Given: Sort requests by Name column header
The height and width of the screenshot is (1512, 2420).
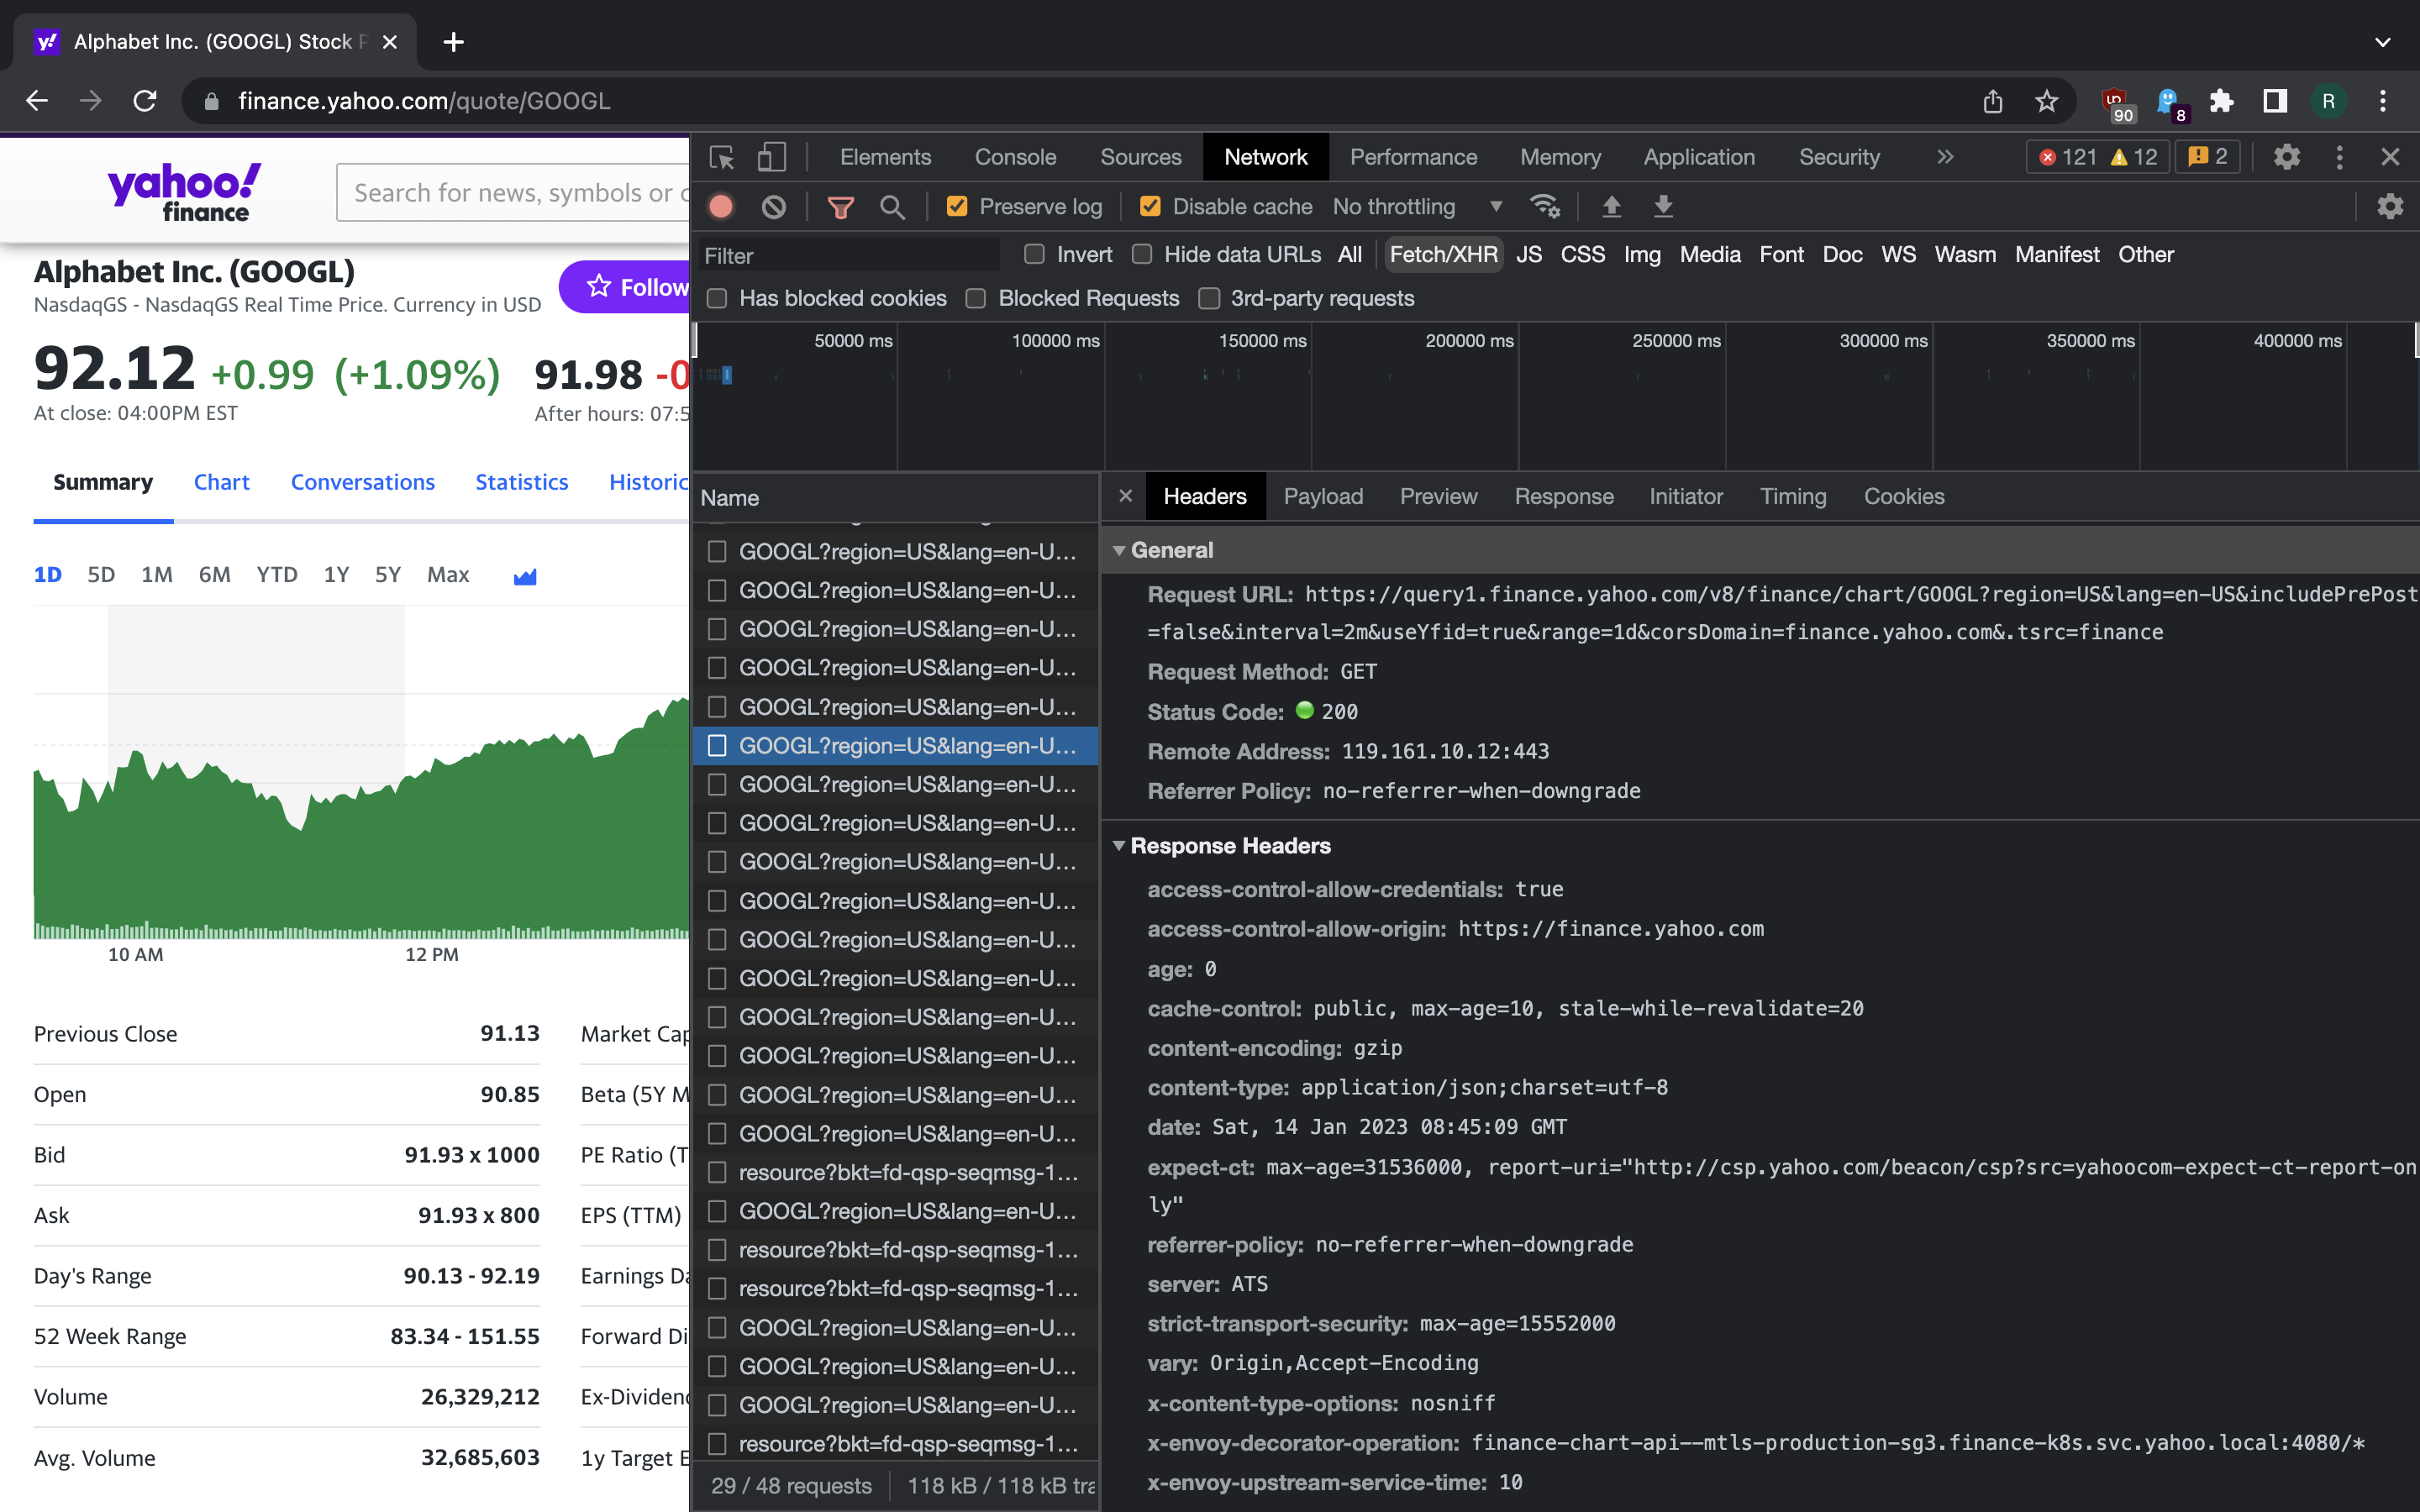Looking at the screenshot, I should coord(895,497).
